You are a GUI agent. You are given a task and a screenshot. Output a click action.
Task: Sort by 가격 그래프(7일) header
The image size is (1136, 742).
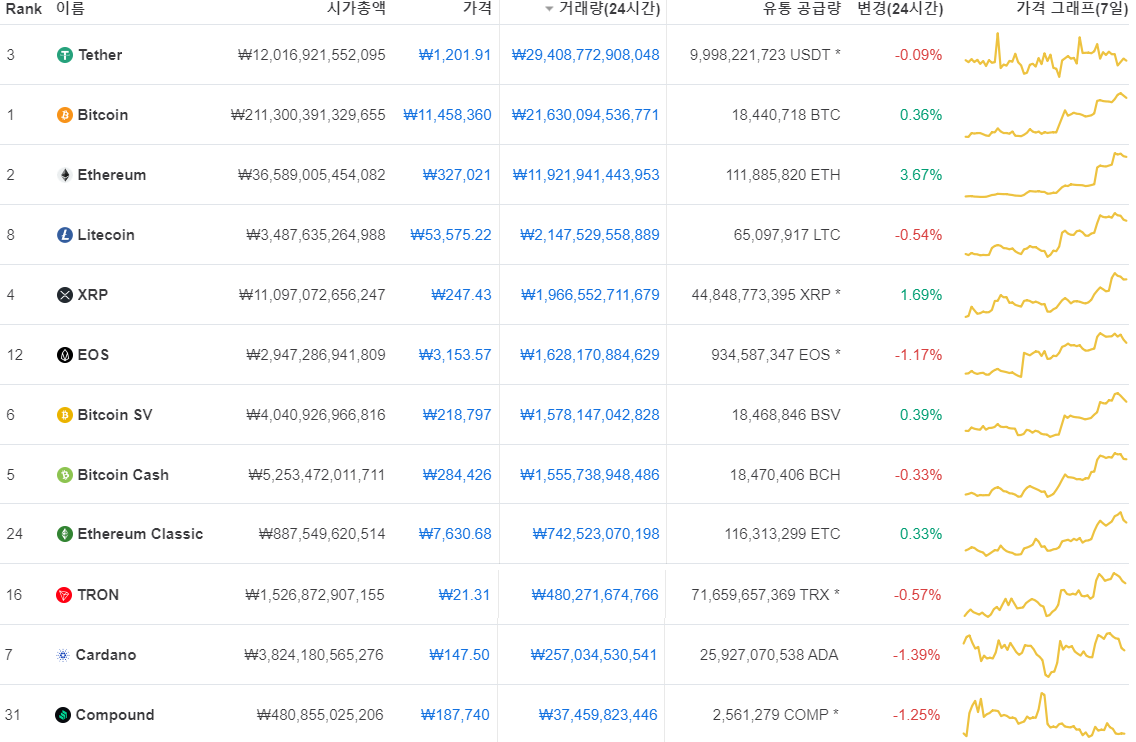click(x=1072, y=9)
